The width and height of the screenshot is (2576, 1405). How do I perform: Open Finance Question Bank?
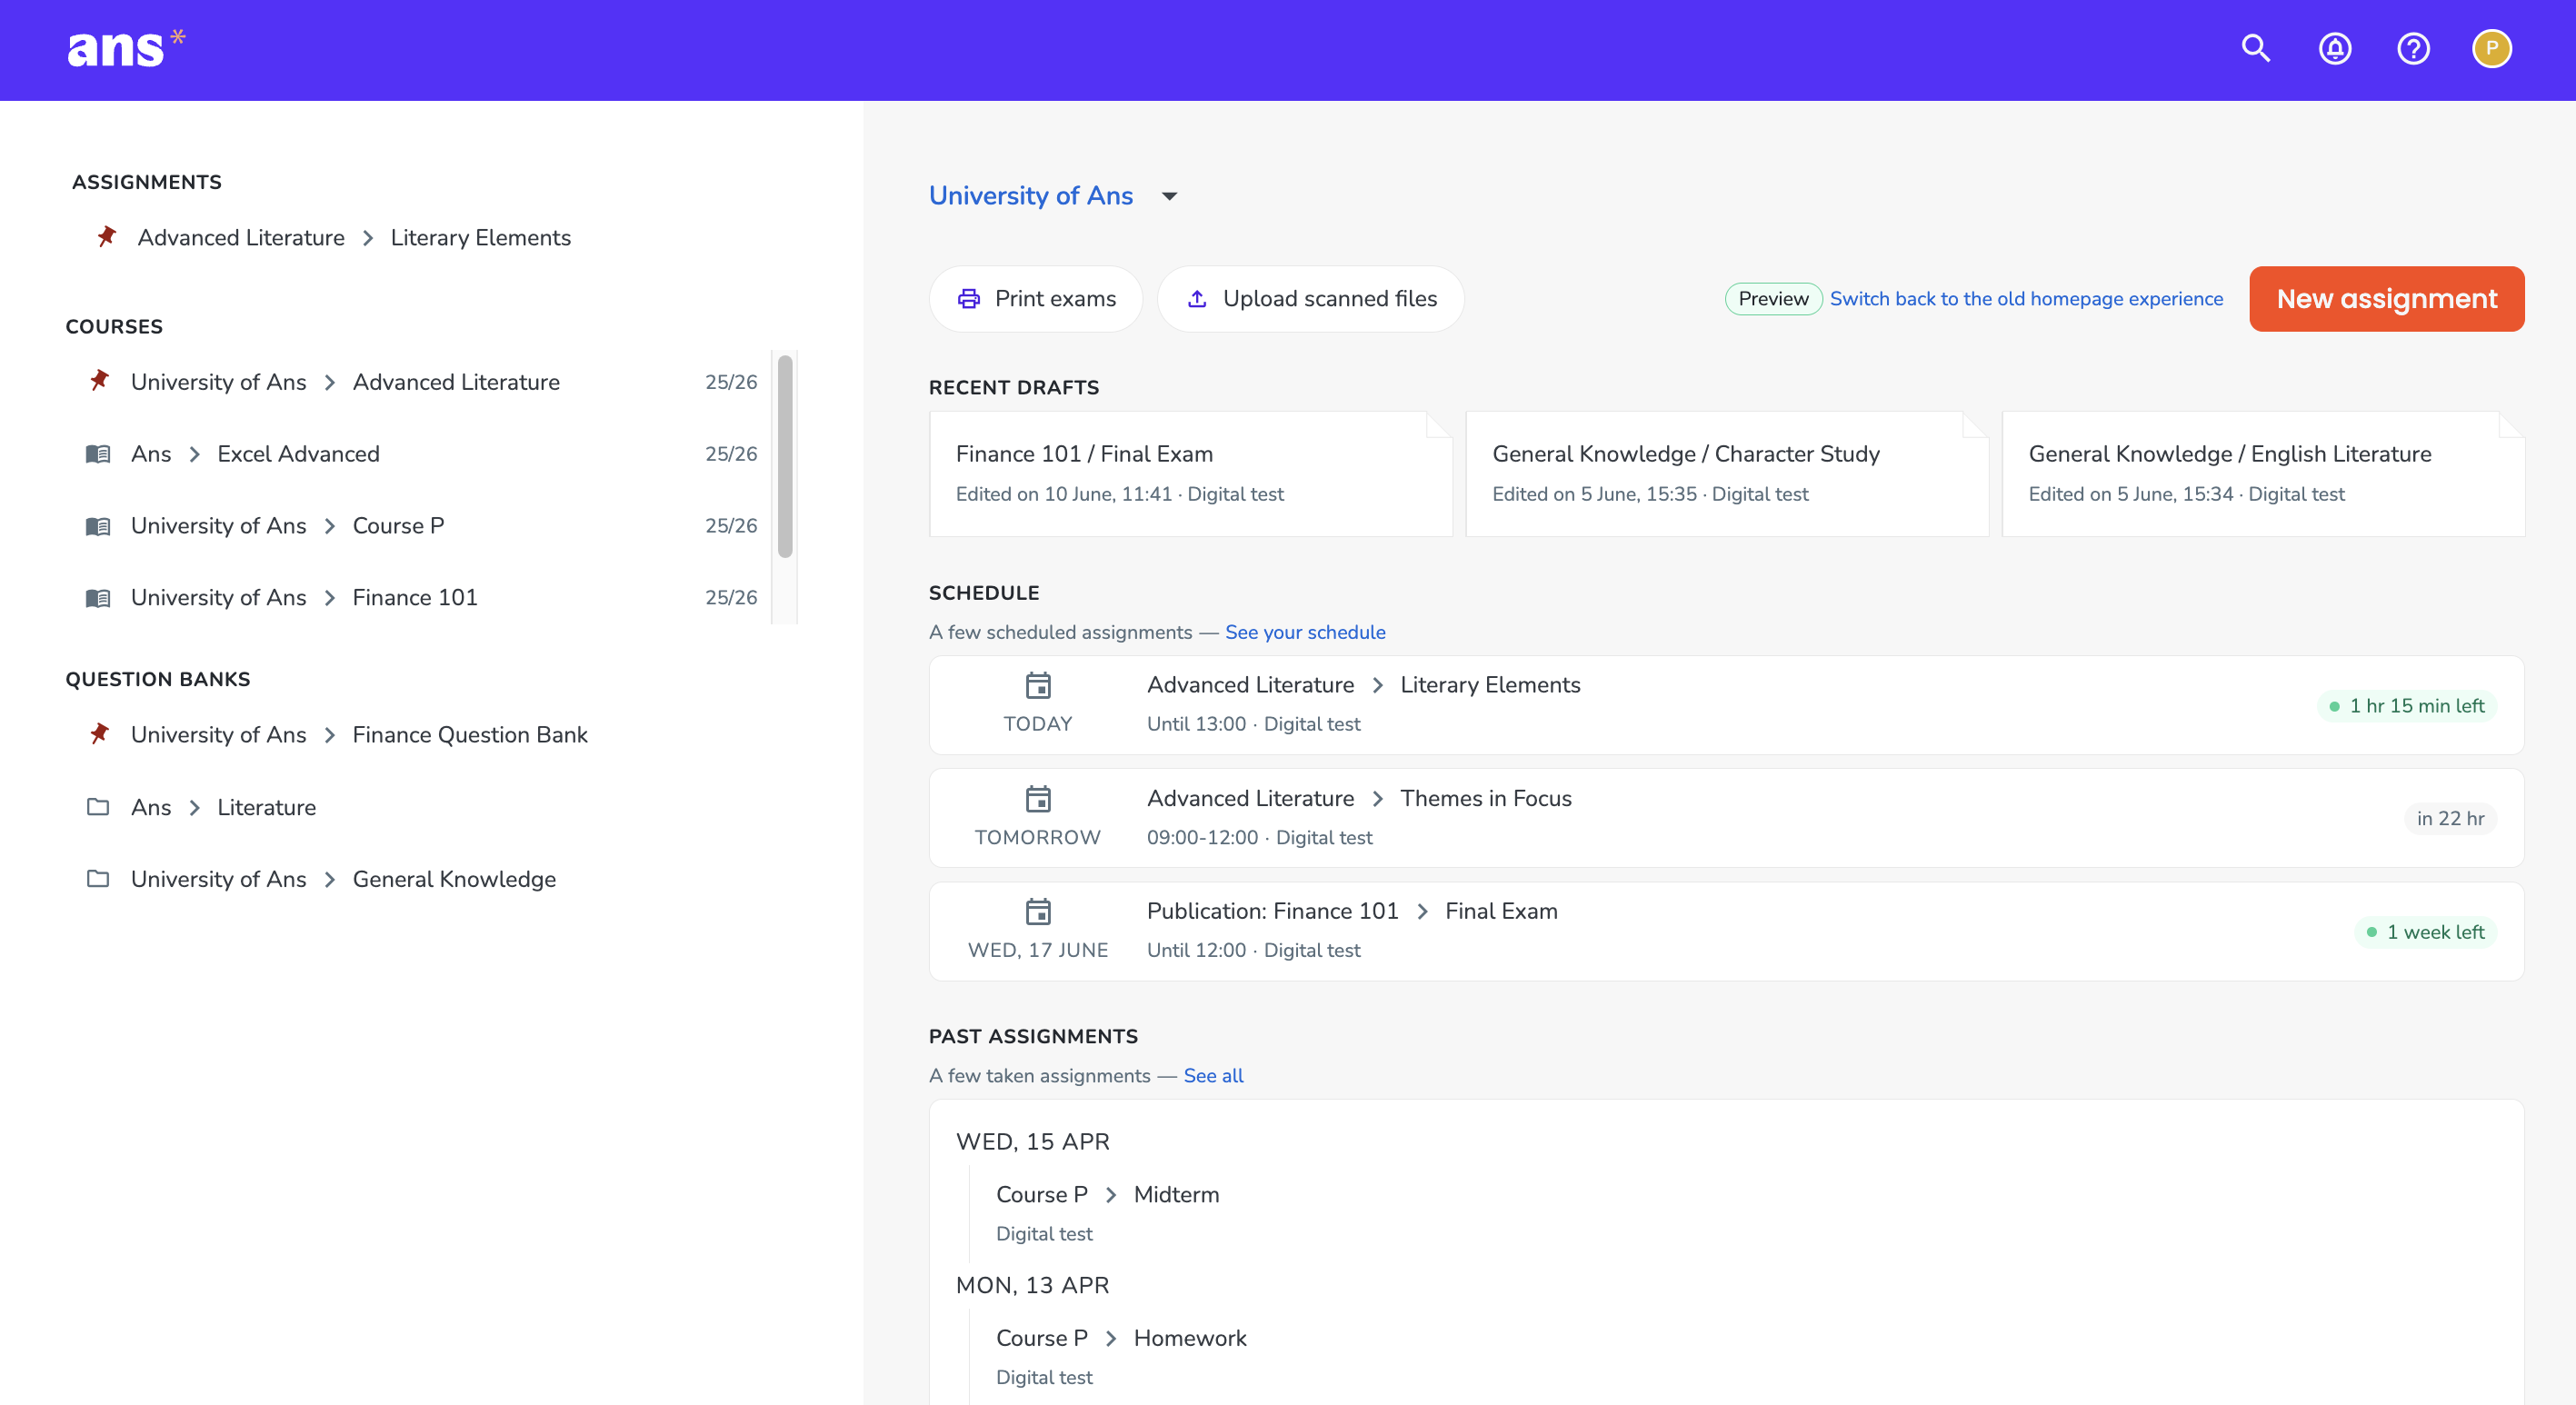click(470, 735)
